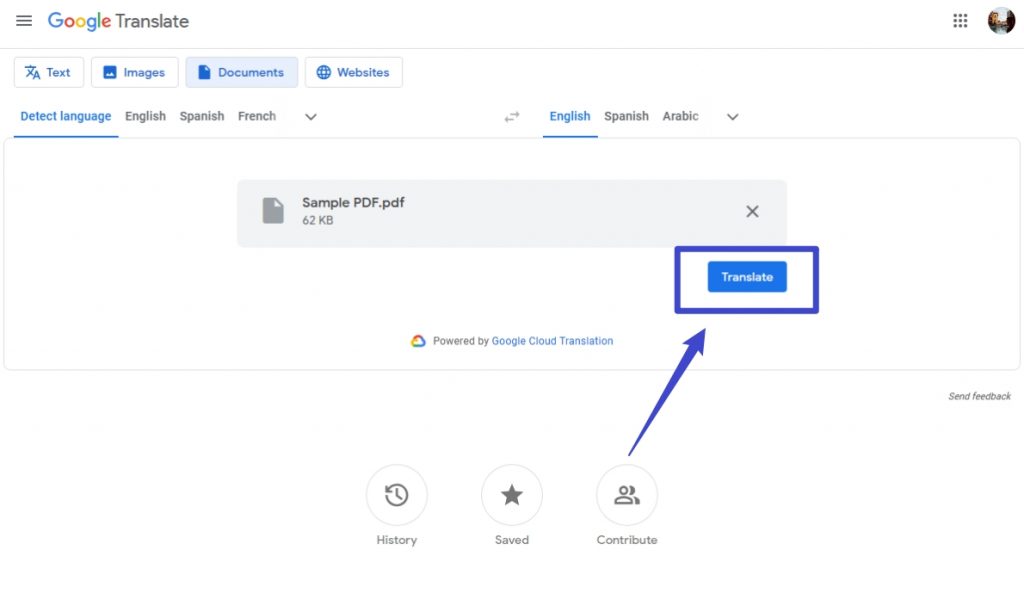Open the Contribute page
The height and width of the screenshot is (593, 1024).
[627, 495]
